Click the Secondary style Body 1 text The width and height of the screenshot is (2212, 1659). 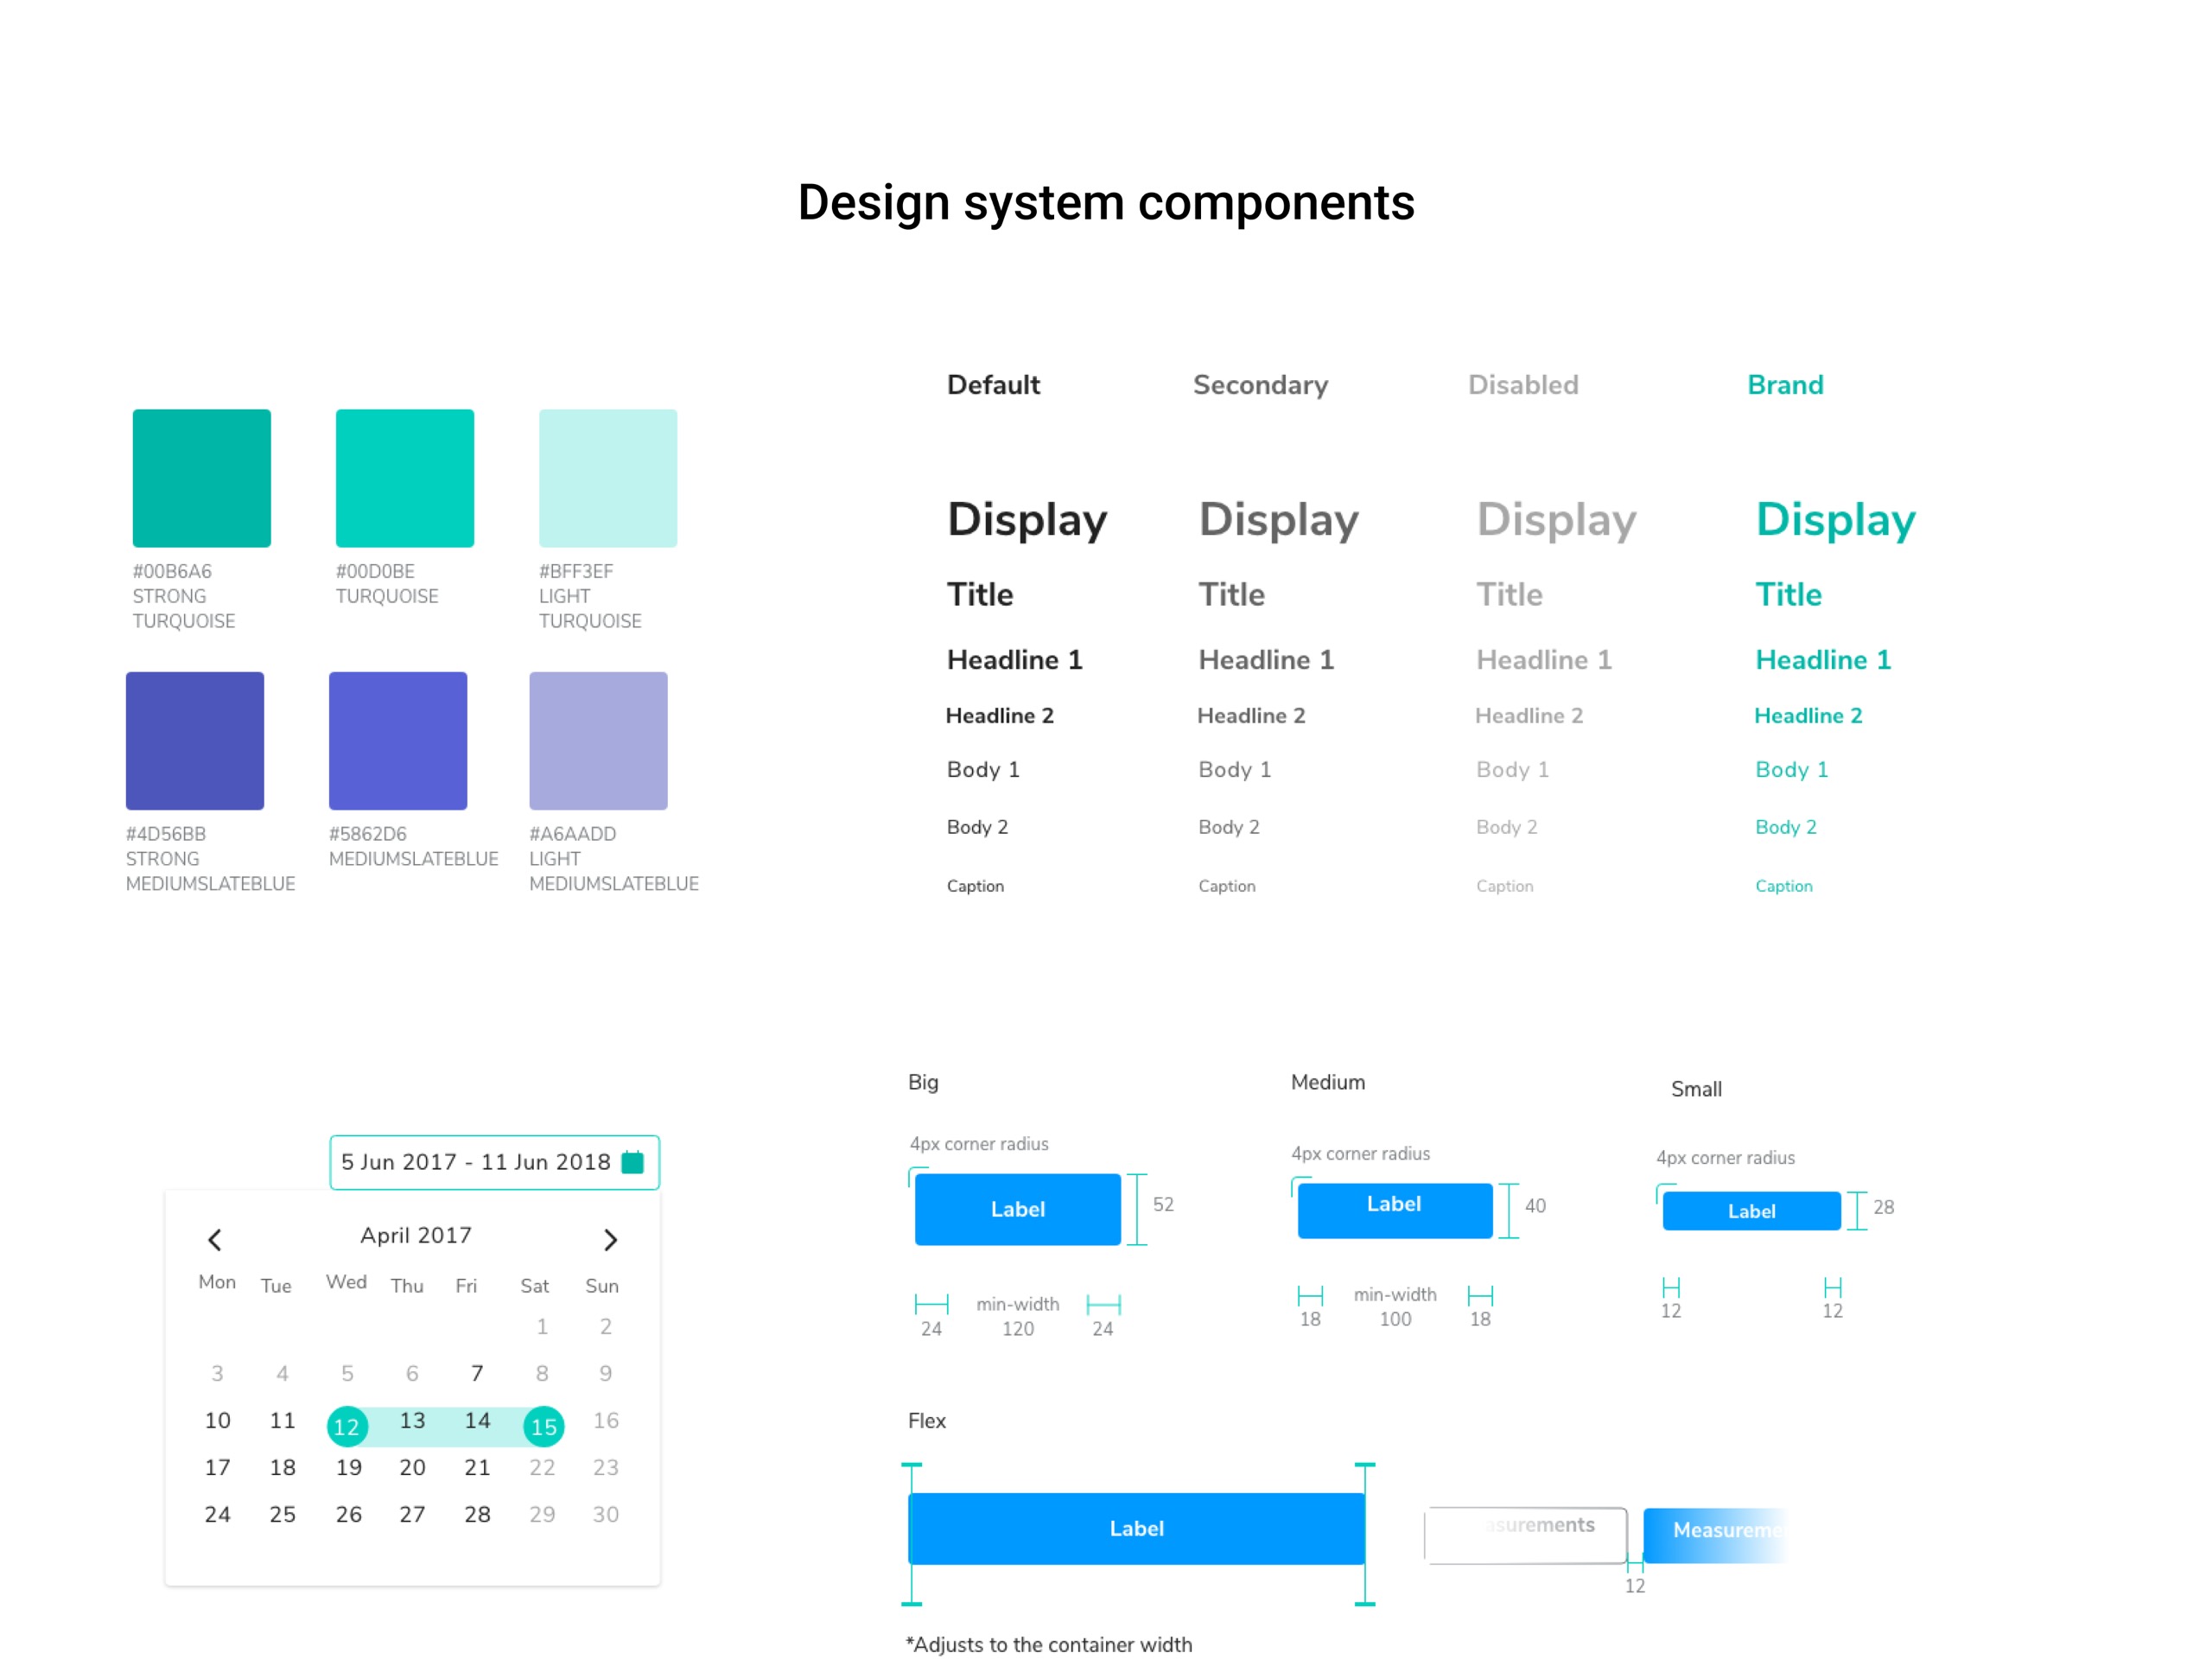click(x=1234, y=770)
